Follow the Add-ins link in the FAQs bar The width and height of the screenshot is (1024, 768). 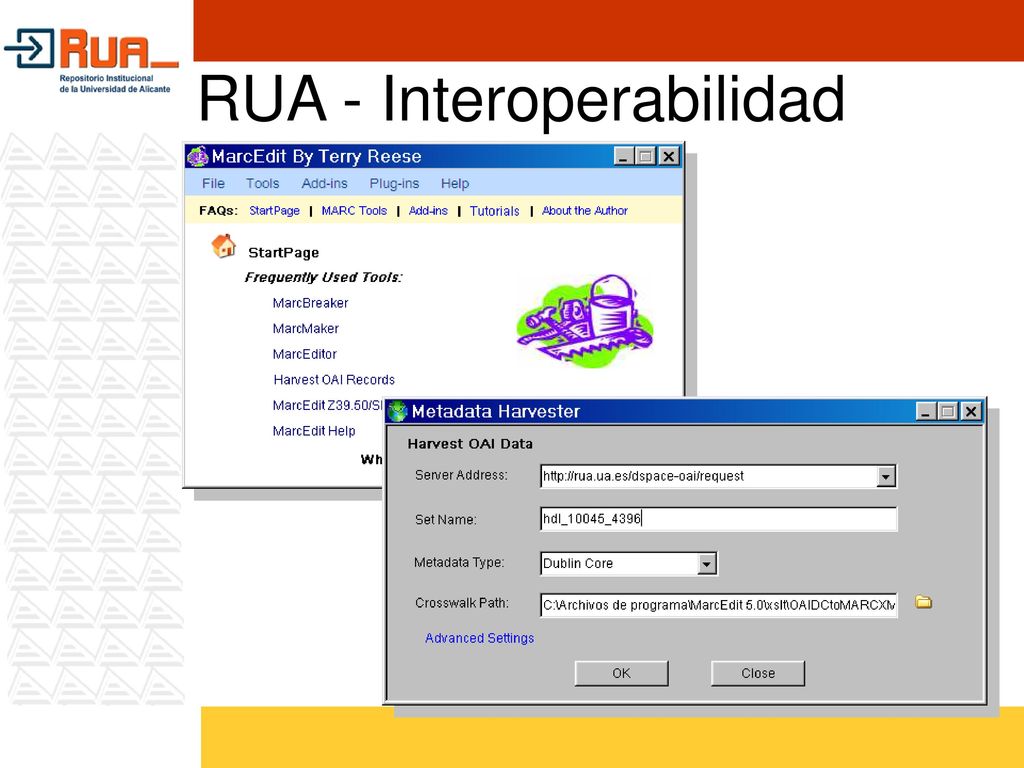[428, 211]
